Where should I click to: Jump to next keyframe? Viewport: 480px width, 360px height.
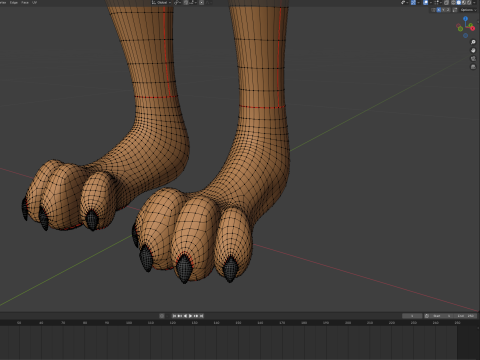[x=196, y=316]
